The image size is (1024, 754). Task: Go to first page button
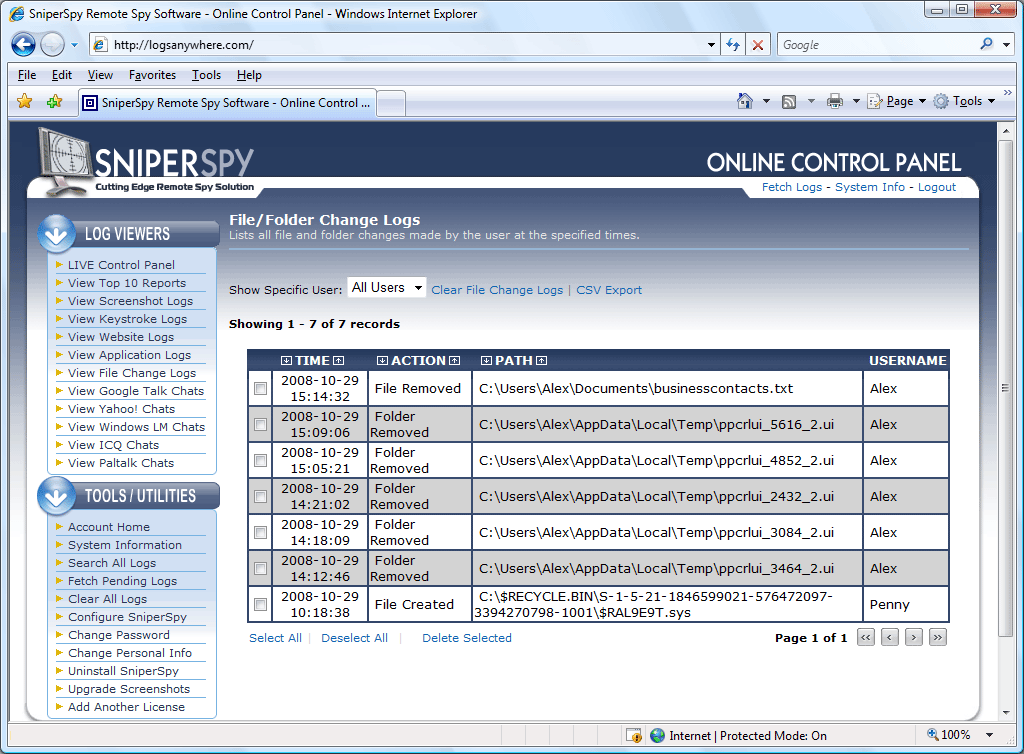(x=866, y=637)
